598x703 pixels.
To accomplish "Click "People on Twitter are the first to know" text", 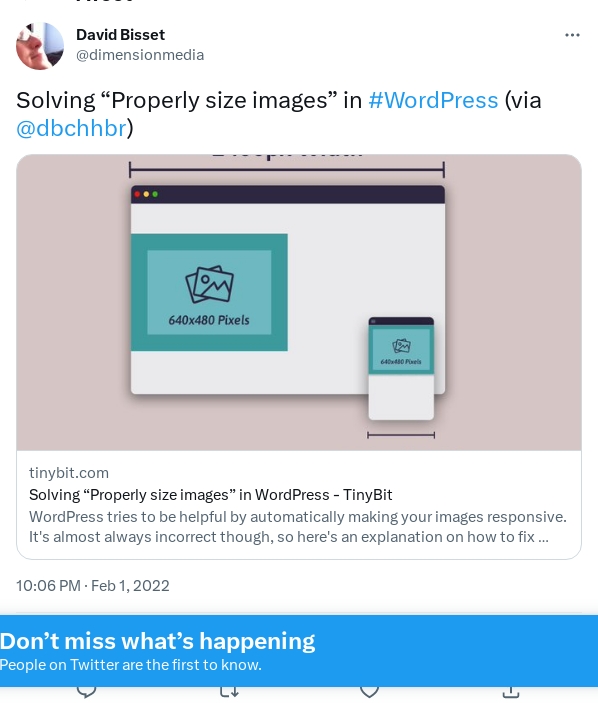I will (130, 664).
